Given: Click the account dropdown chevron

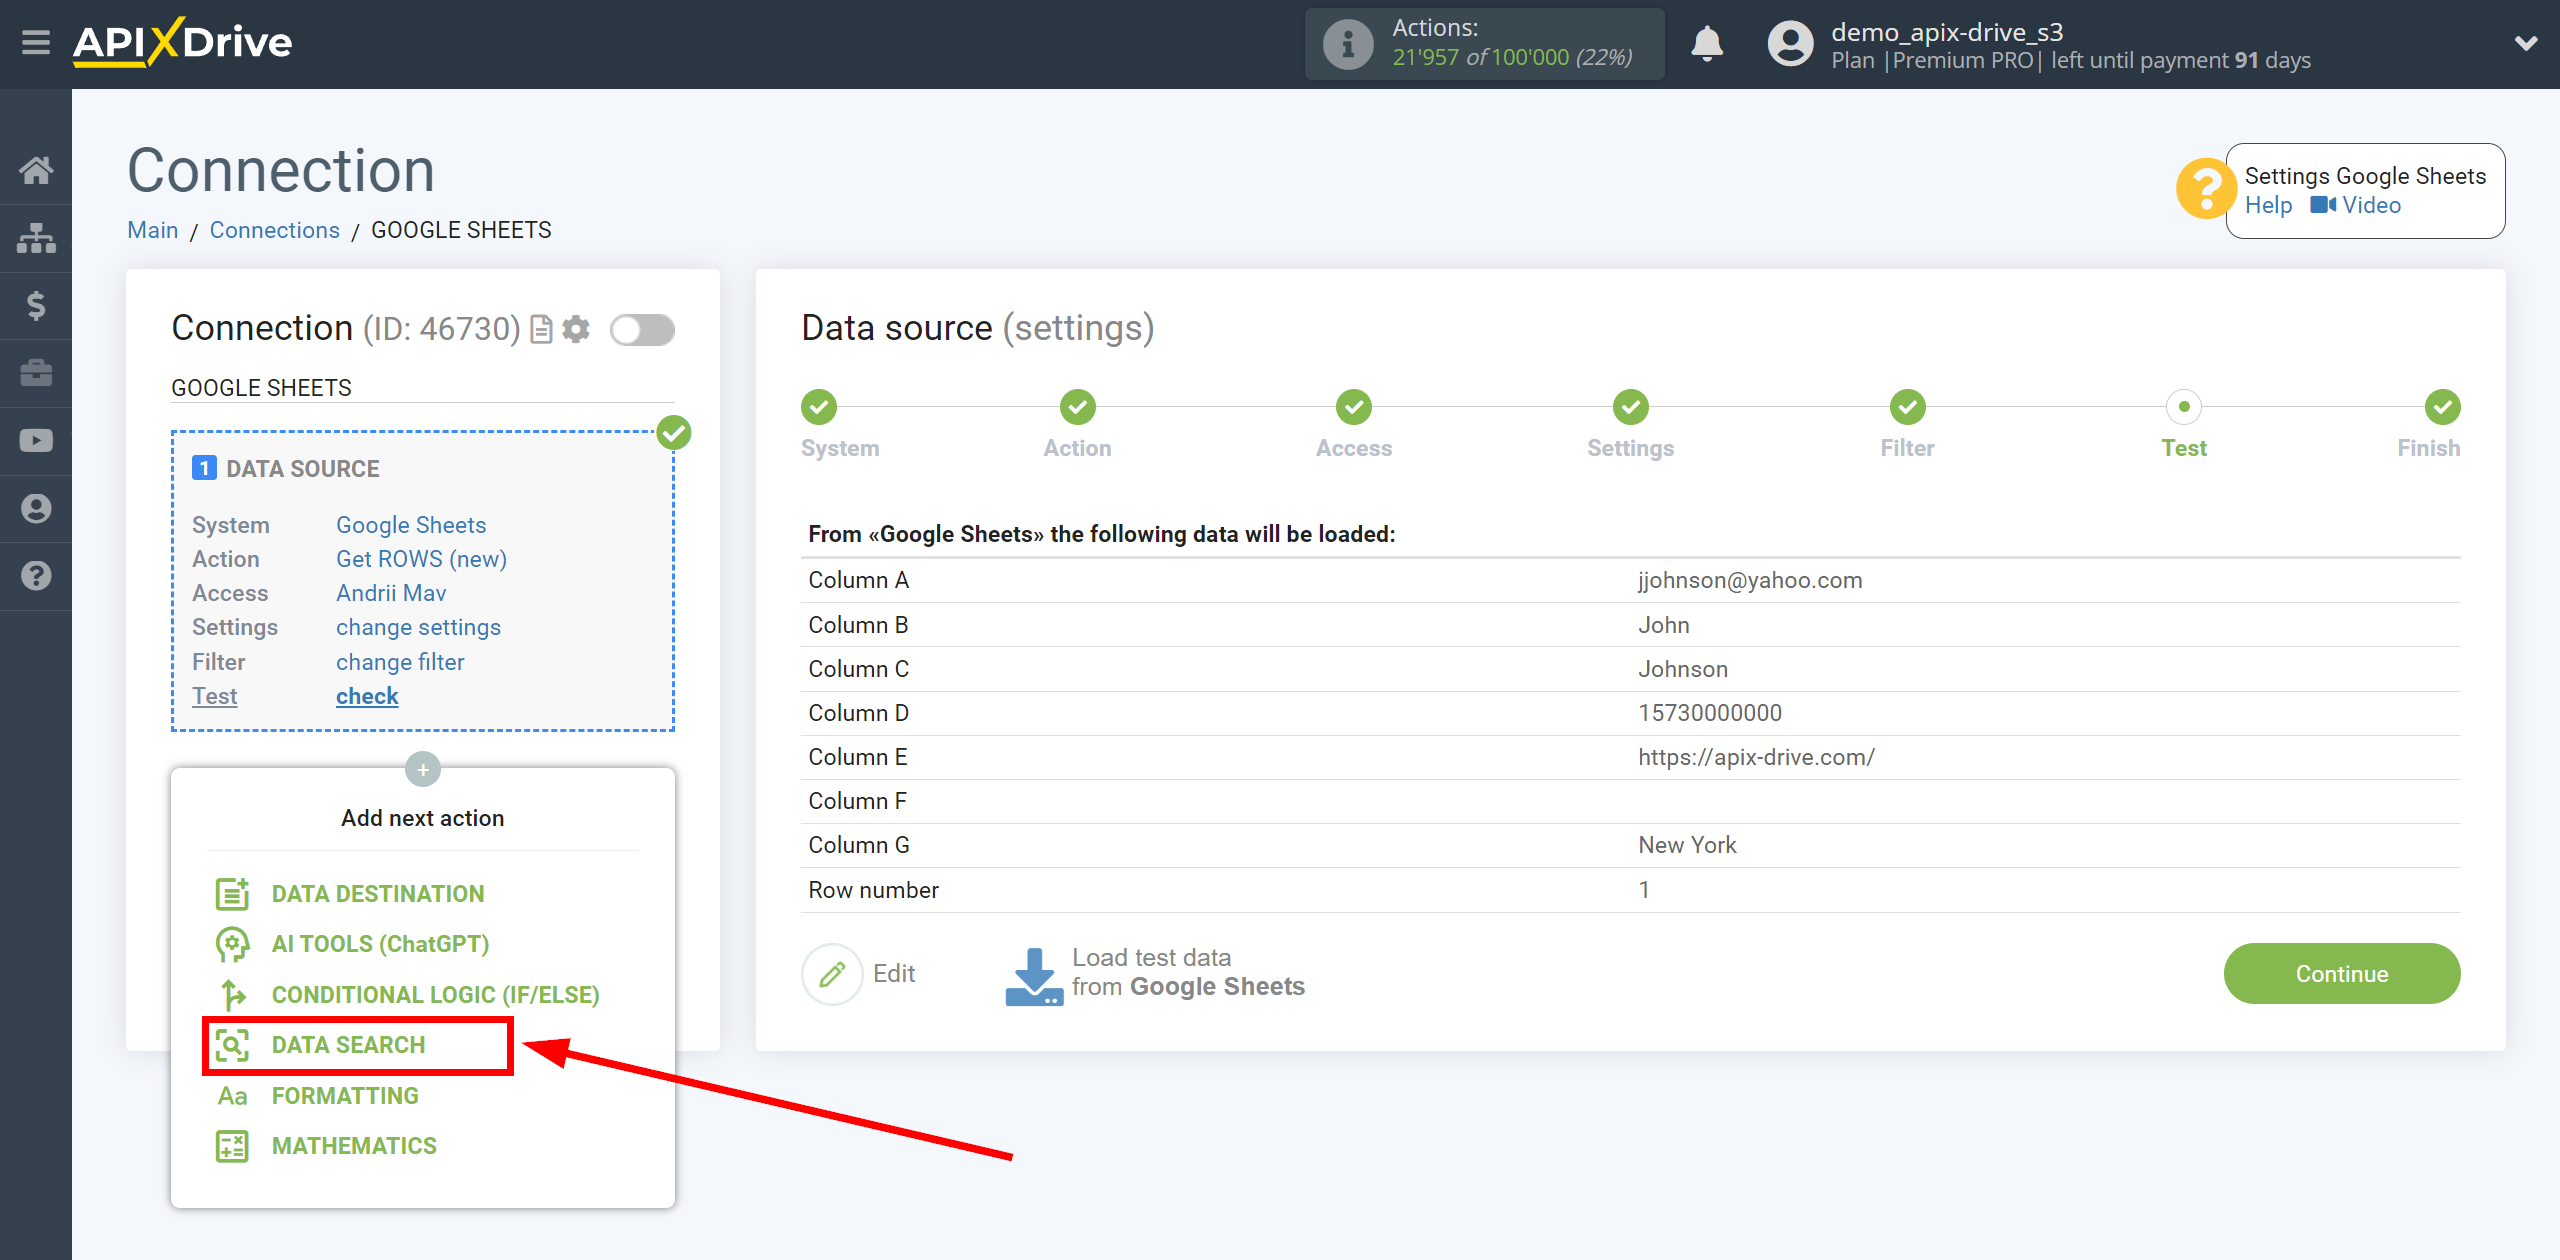Looking at the screenshot, I should click(x=2527, y=41).
